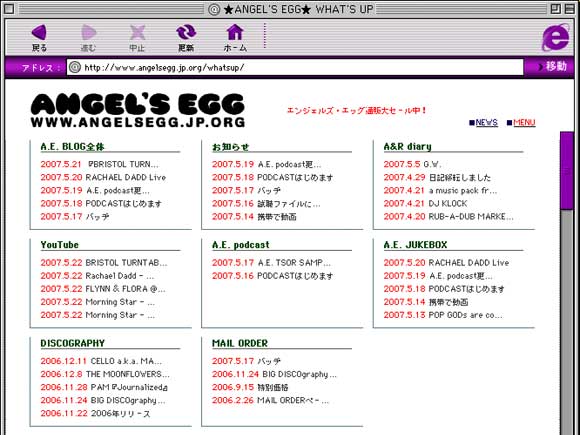Open diary entry 2007.4.21 DJ KLOCK

pos(425,203)
